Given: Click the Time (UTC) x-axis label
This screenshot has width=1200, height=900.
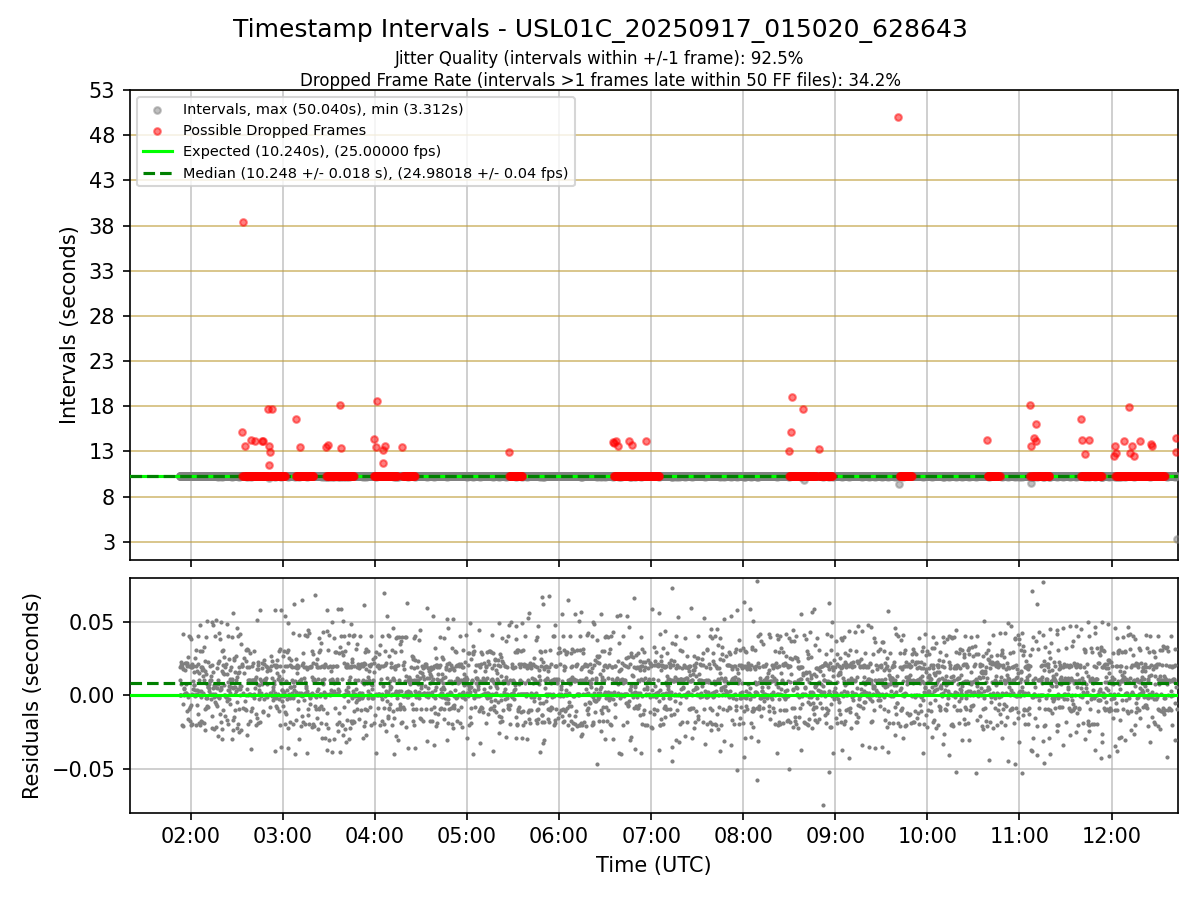Looking at the screenshot, I should point(653,865).
